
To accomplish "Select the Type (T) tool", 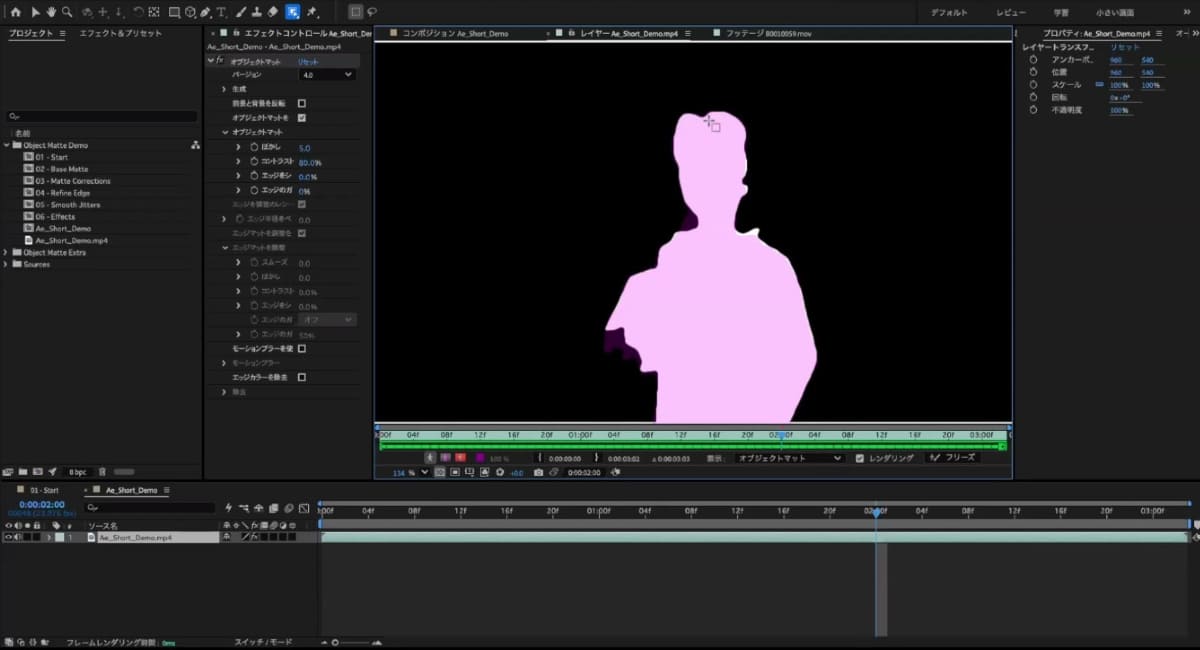I will [x=221, y=12].
